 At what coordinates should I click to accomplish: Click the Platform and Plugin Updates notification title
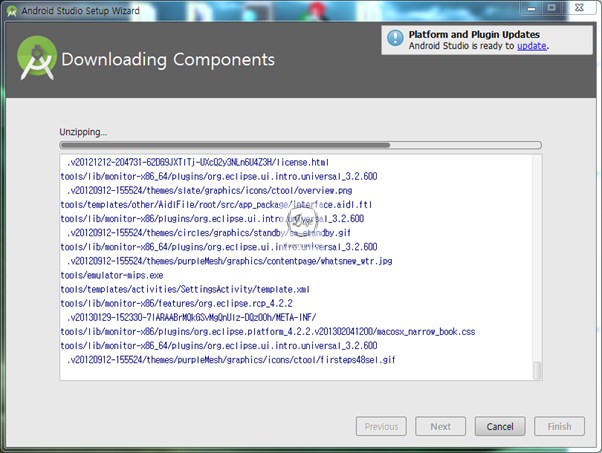(474, 35)
